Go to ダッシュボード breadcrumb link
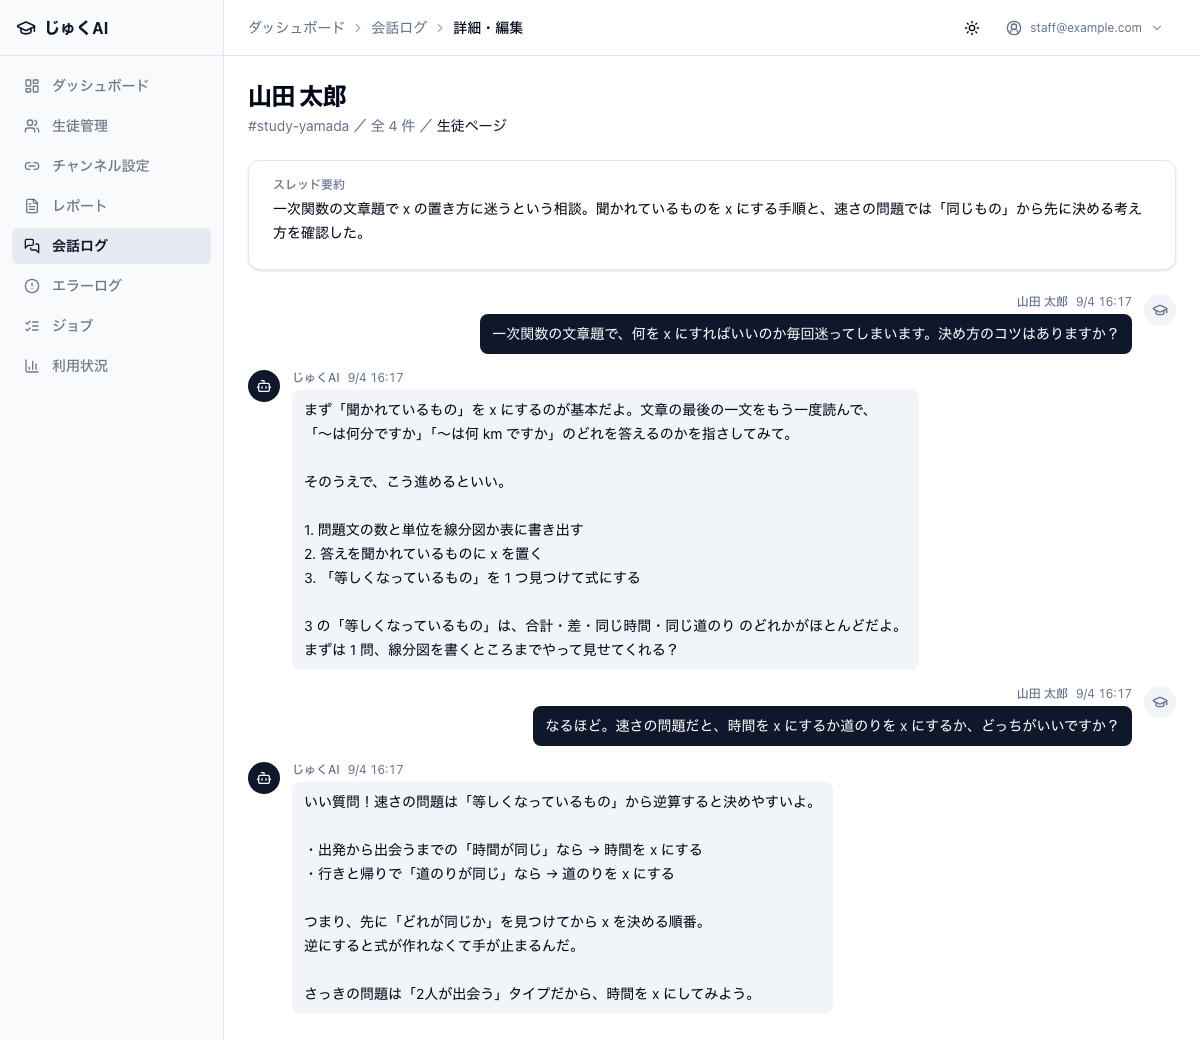Image resolution: width=1200 pixels, height=1040 pixels. 296,28
